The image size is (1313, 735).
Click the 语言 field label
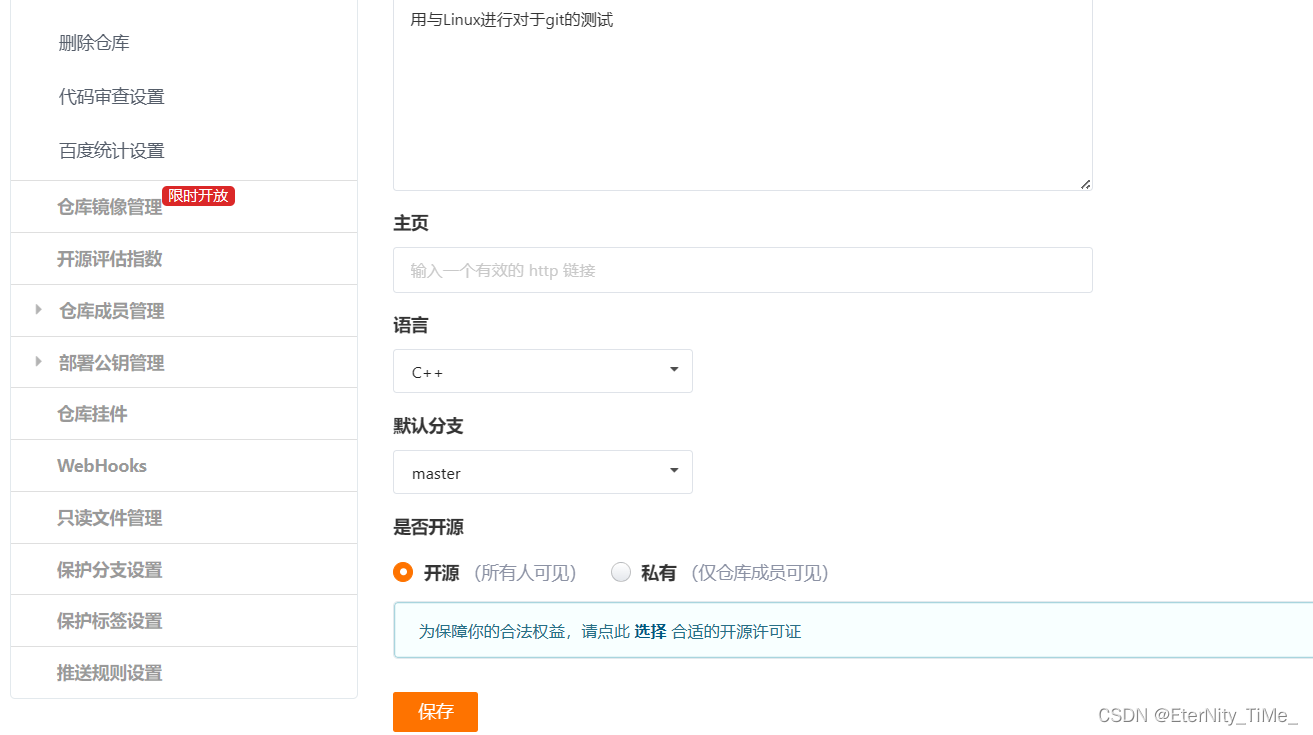click(x=411, y=325)
